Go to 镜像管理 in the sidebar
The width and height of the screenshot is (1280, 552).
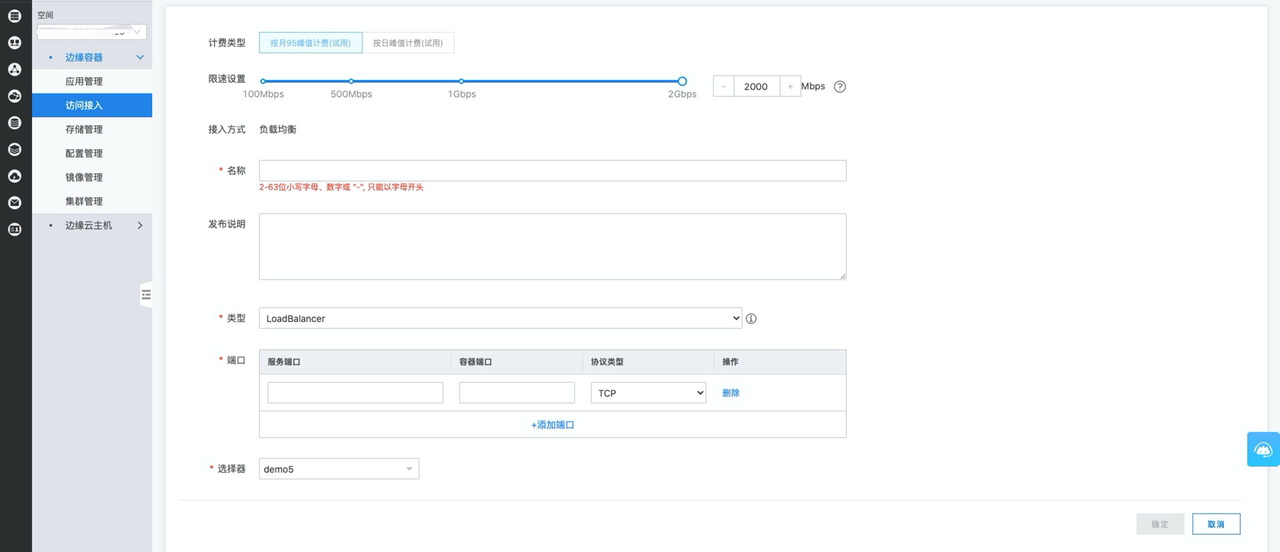click(84, 178)
